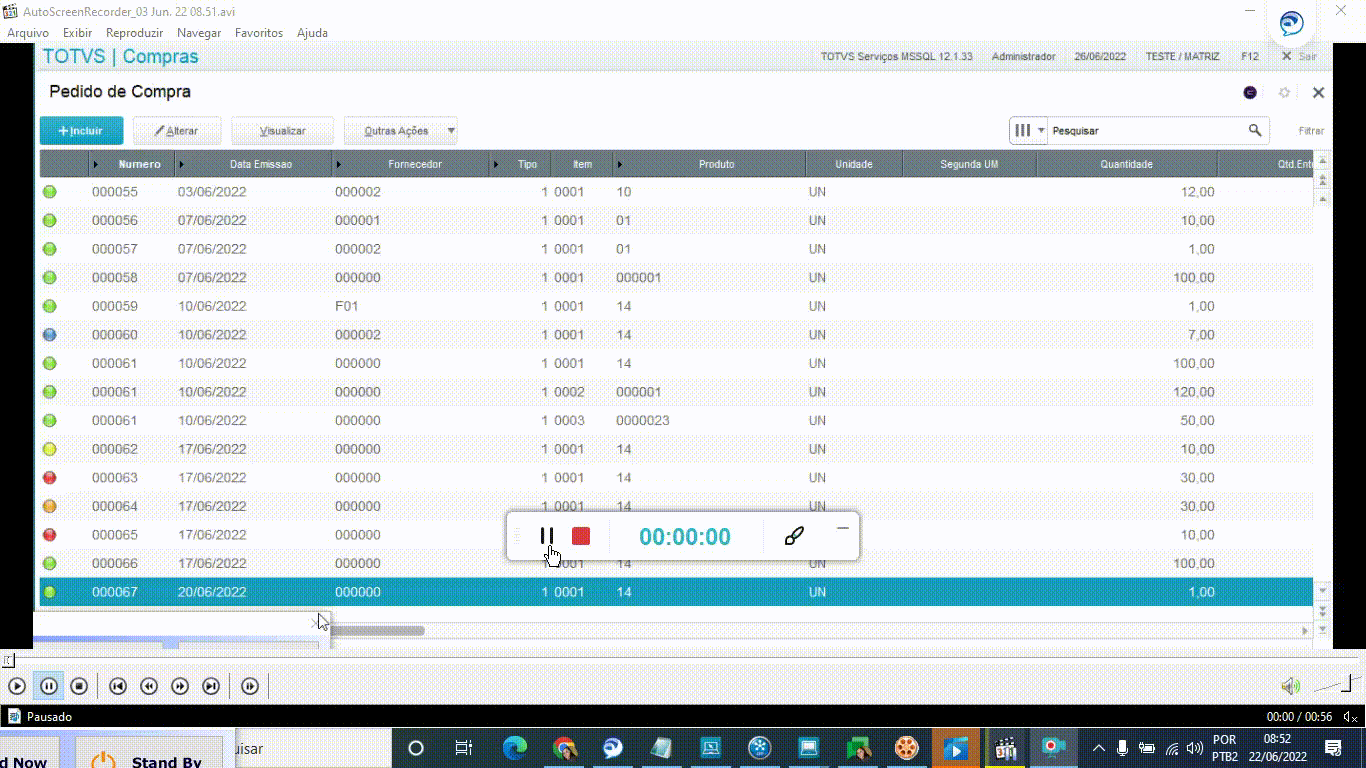Open the Ajuda menu

pos(312,33)
